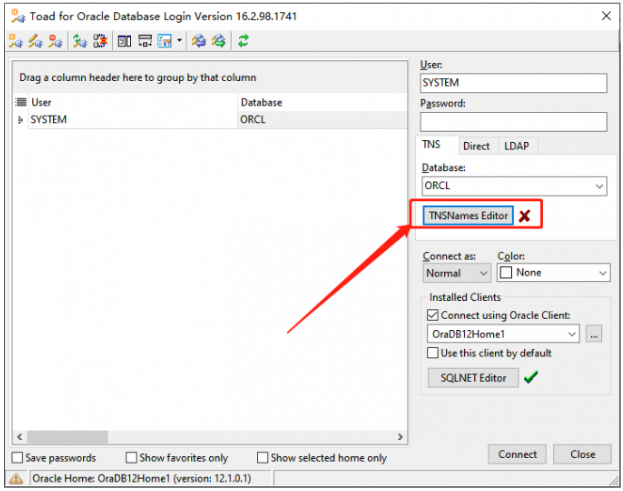Click the green arrows connection icon
Screen dimensions: 623x491
(80, 41)
